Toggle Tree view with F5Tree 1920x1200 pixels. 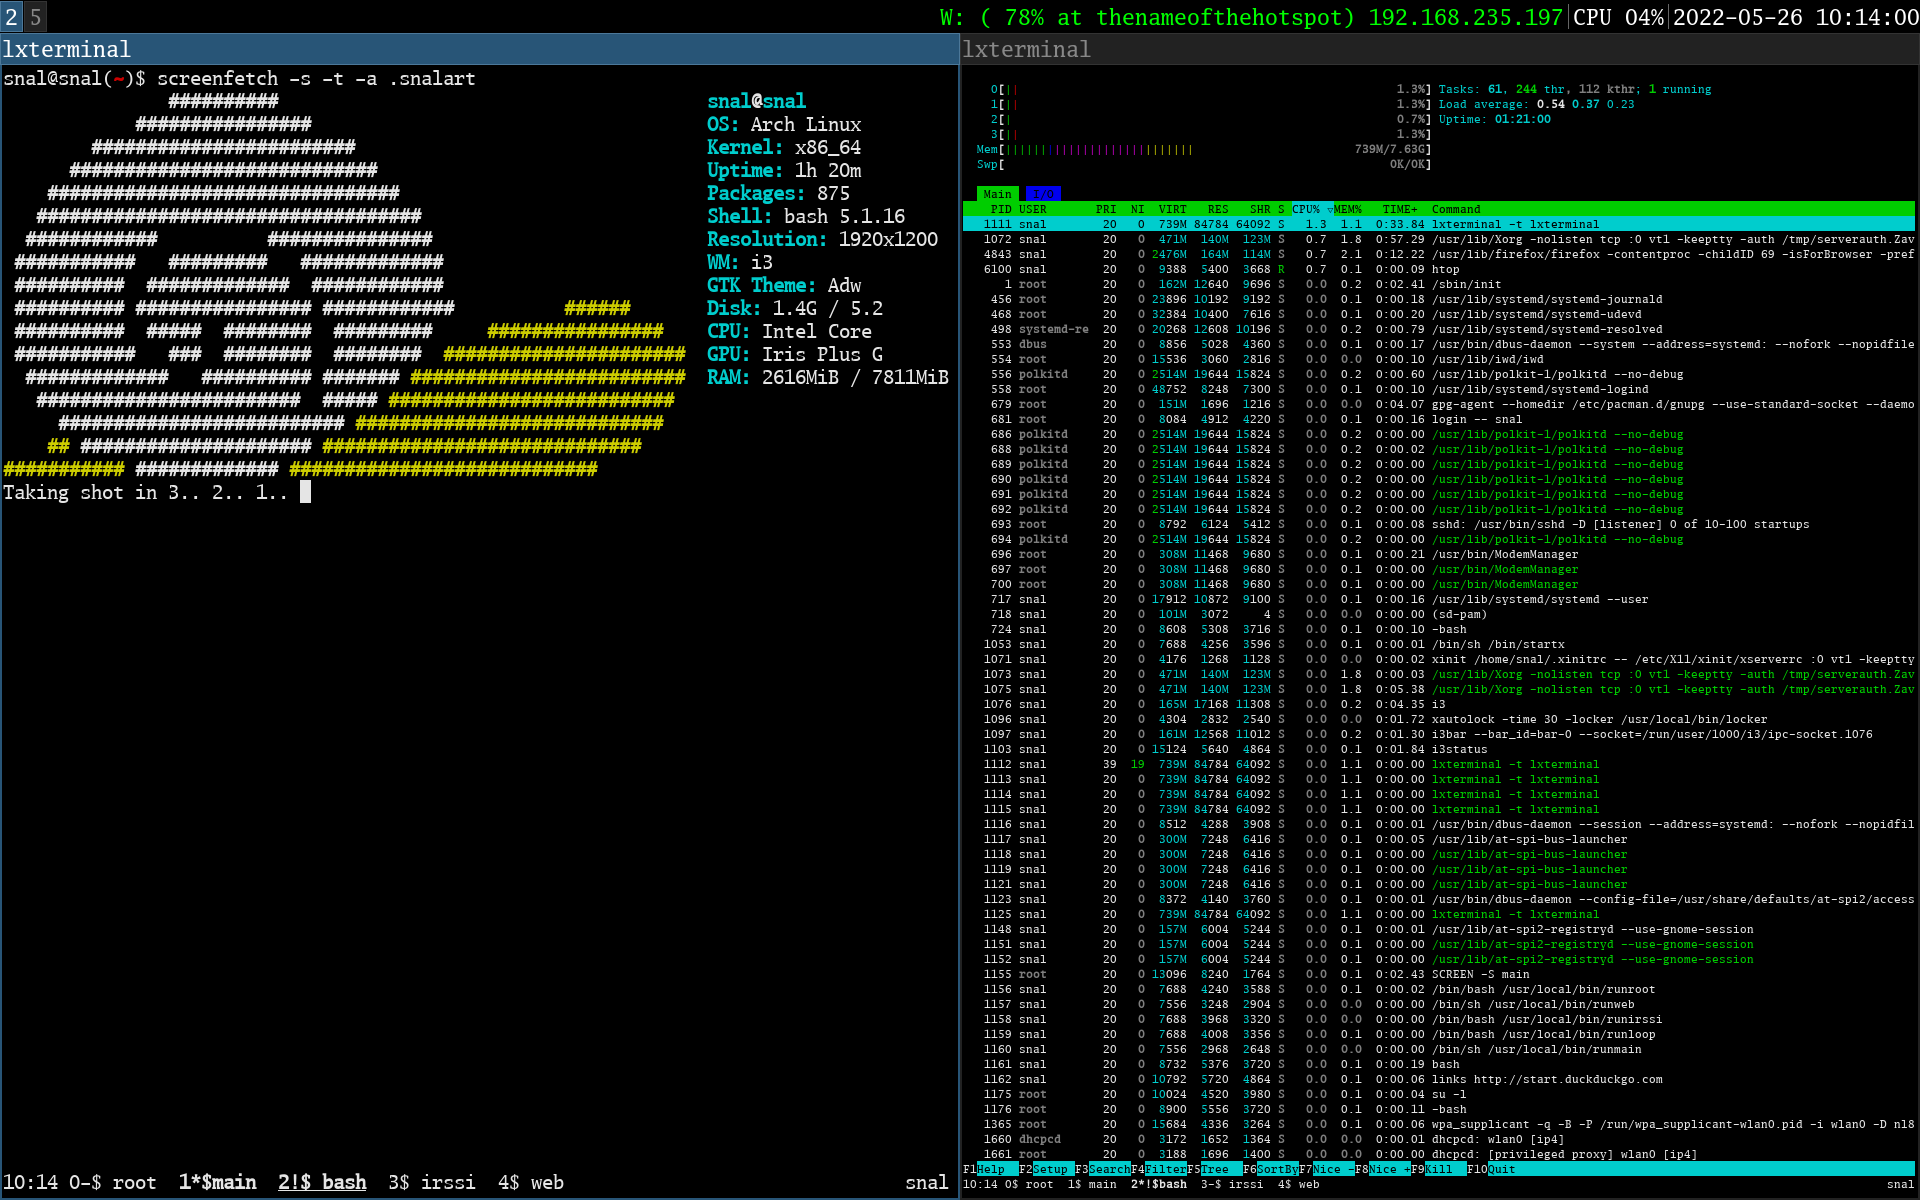click(x=1215, y=1168)
